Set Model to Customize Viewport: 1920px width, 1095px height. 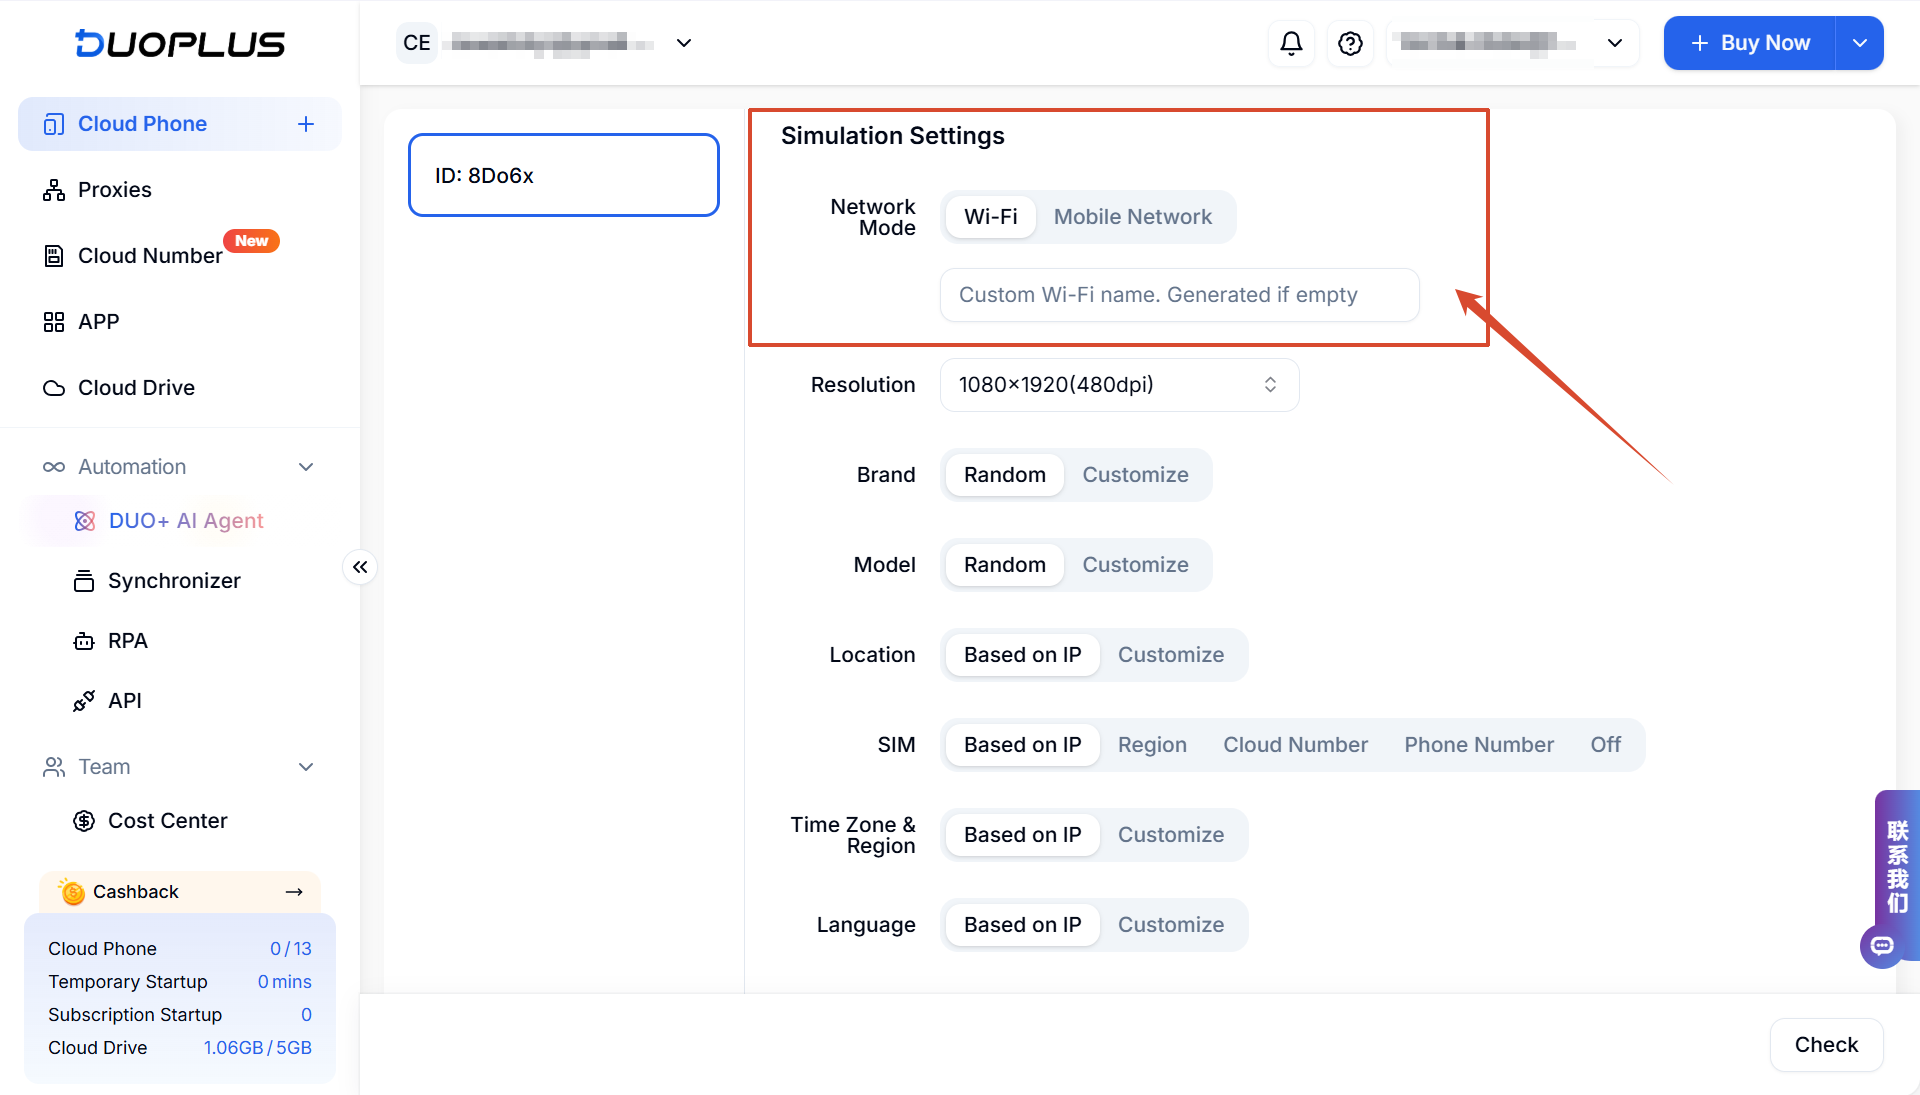pyautogui.click(x=1135, y=565)
